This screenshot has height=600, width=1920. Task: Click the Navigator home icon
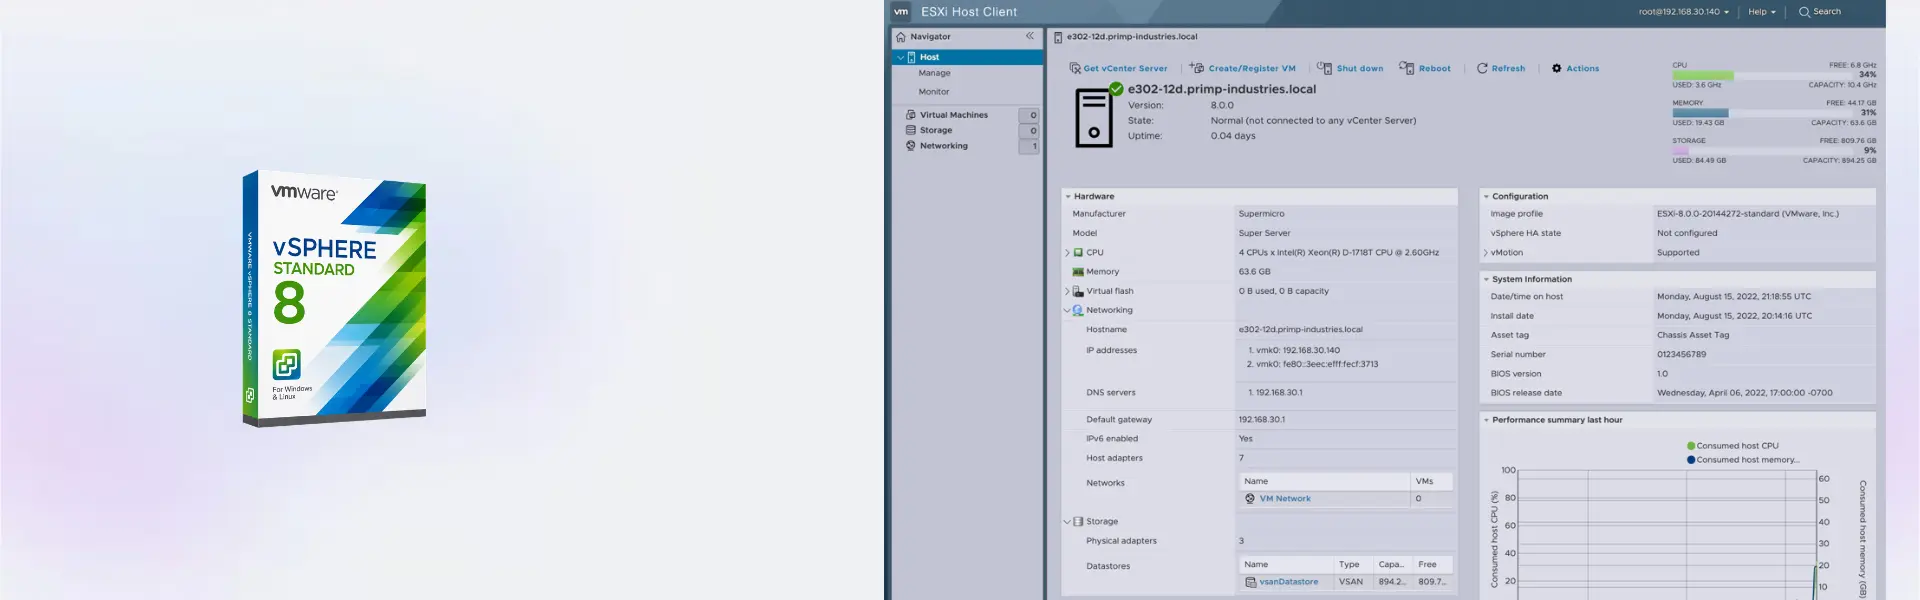(901, 37)
